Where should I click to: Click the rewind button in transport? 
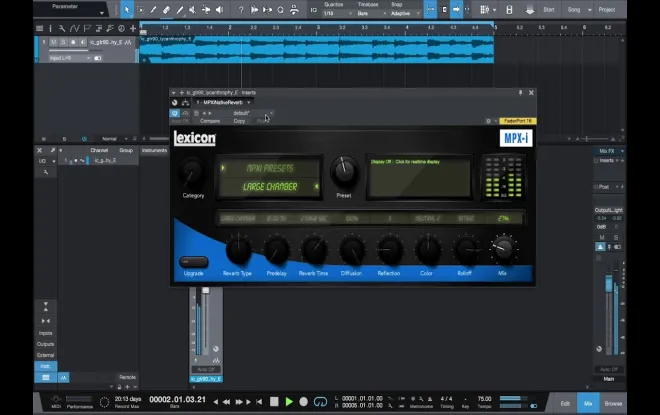[226, 402]
